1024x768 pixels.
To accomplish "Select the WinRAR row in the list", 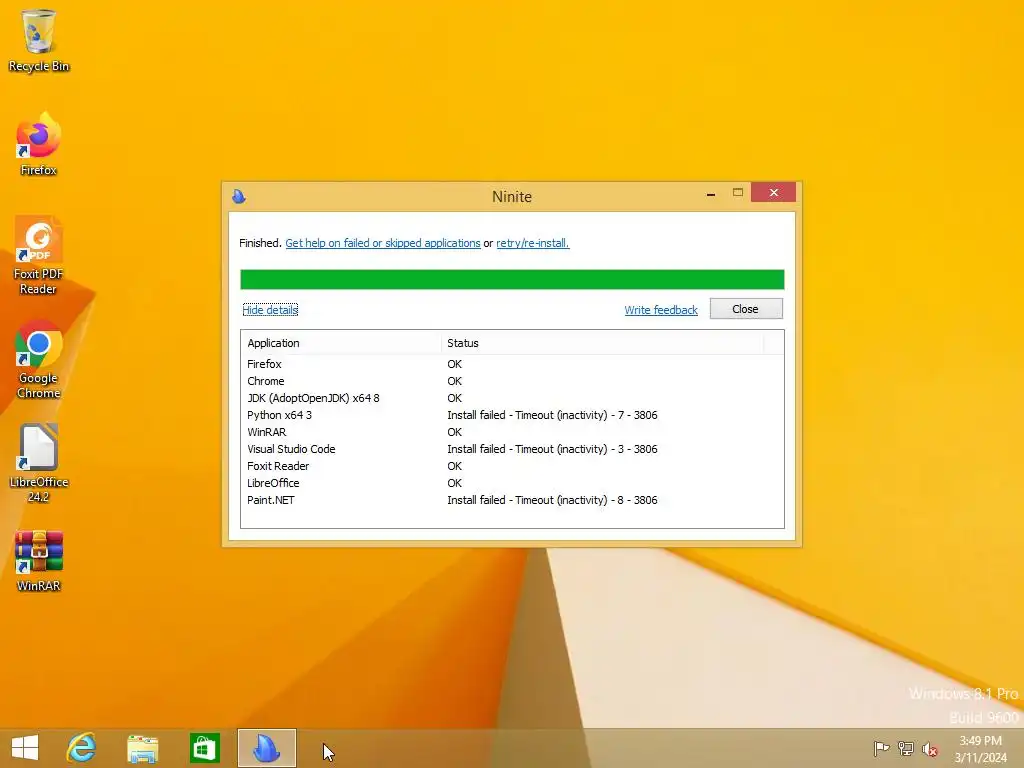I will coord(512,432).
